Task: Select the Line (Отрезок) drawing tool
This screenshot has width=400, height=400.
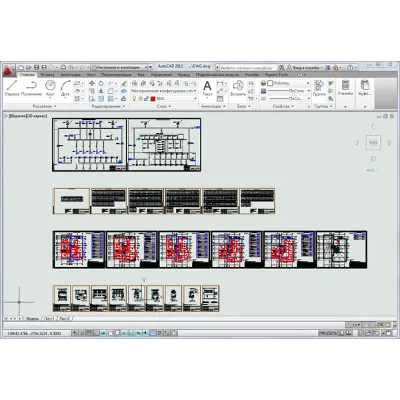Action: (x=12, y=88)
